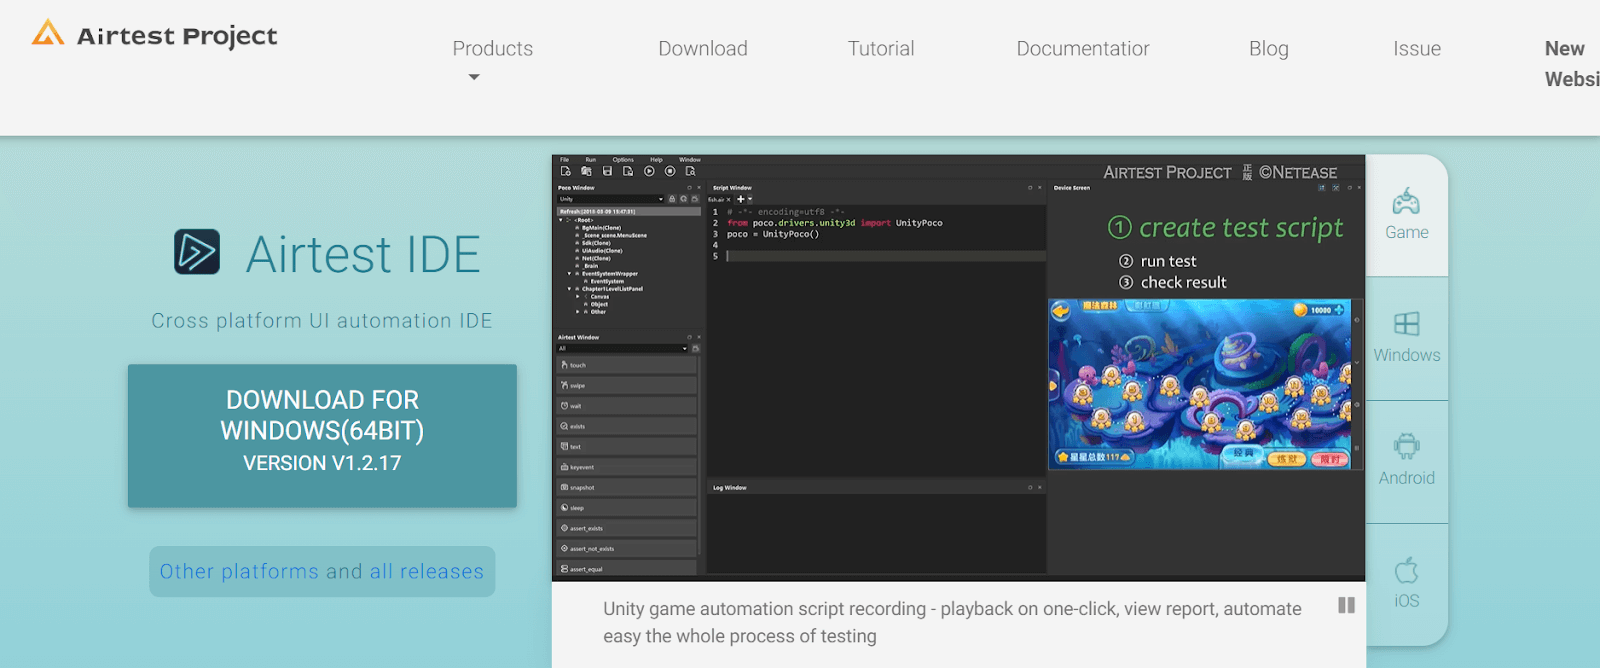Screen dimensions: 1600x668
Task: Open the Products menu
Action: 492,48
